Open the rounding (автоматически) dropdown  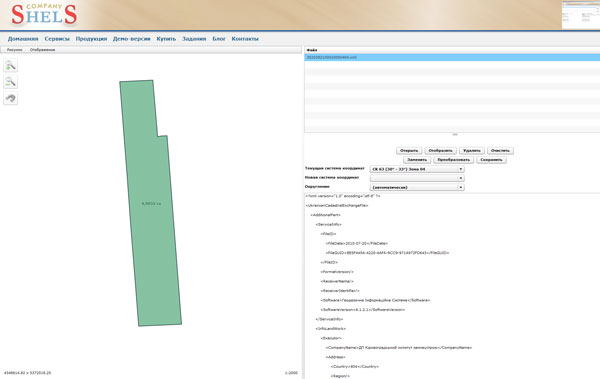coord(417,187)
